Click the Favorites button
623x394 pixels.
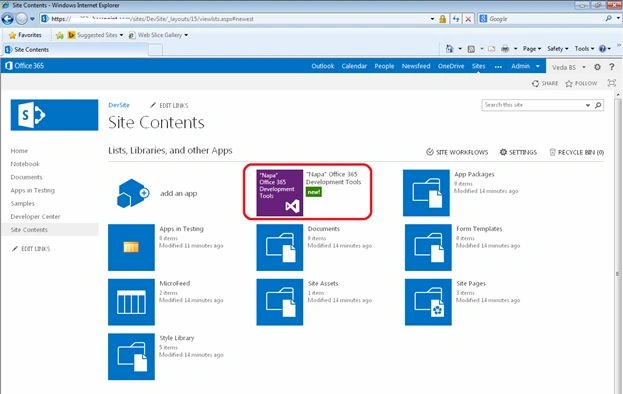(25, 35)
